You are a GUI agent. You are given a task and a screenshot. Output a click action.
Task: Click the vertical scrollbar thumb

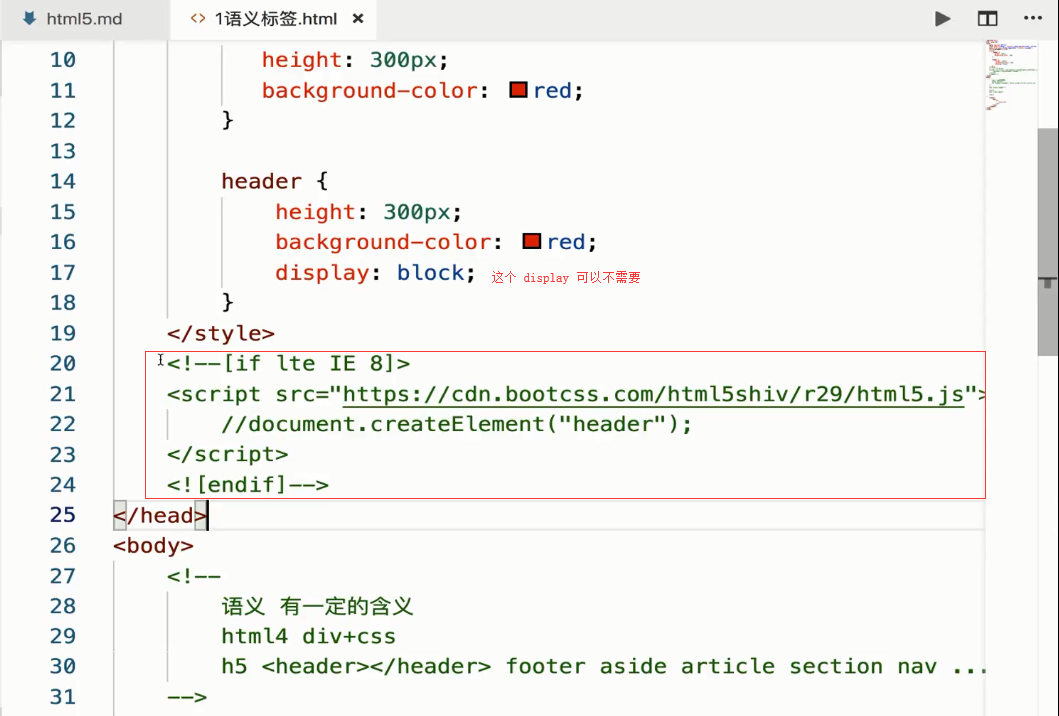1048,242
